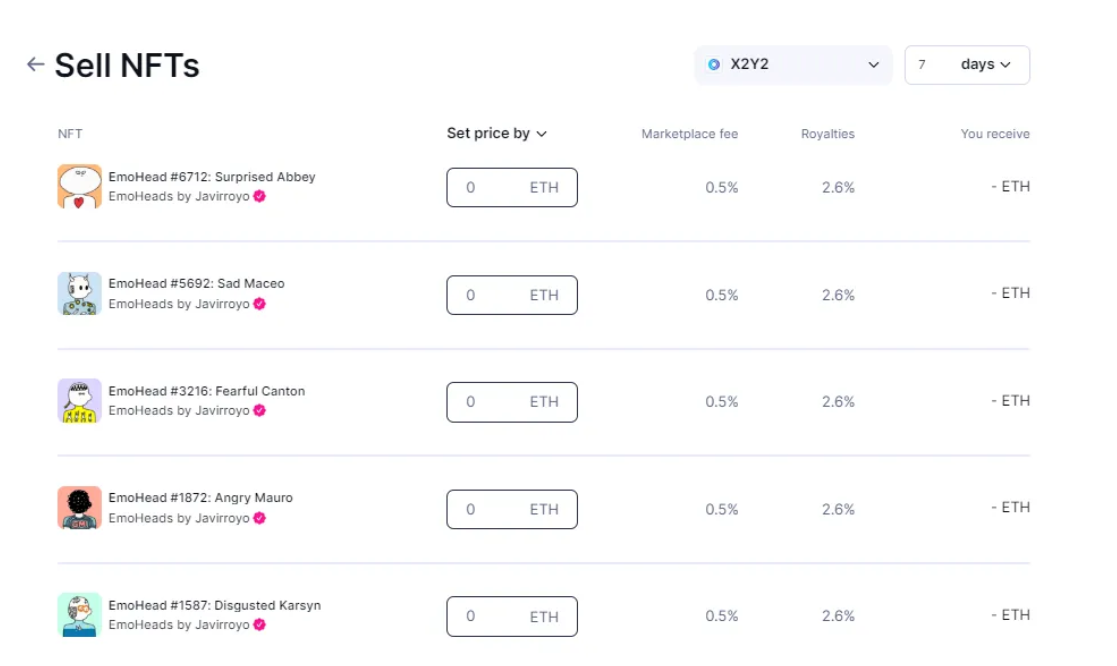Open EmoHead #1872 Angry Mauro thumbnail
The image size is (1117, 666).
point(79,508)
